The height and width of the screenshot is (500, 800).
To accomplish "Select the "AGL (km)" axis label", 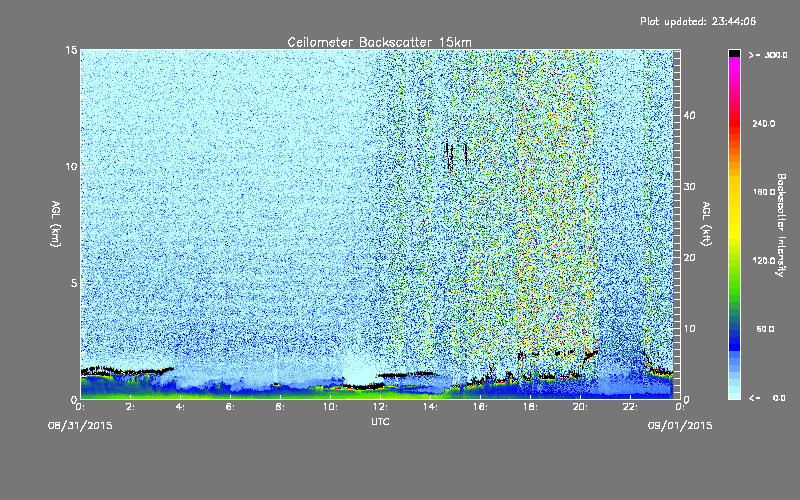I will [x=55, y=223].
